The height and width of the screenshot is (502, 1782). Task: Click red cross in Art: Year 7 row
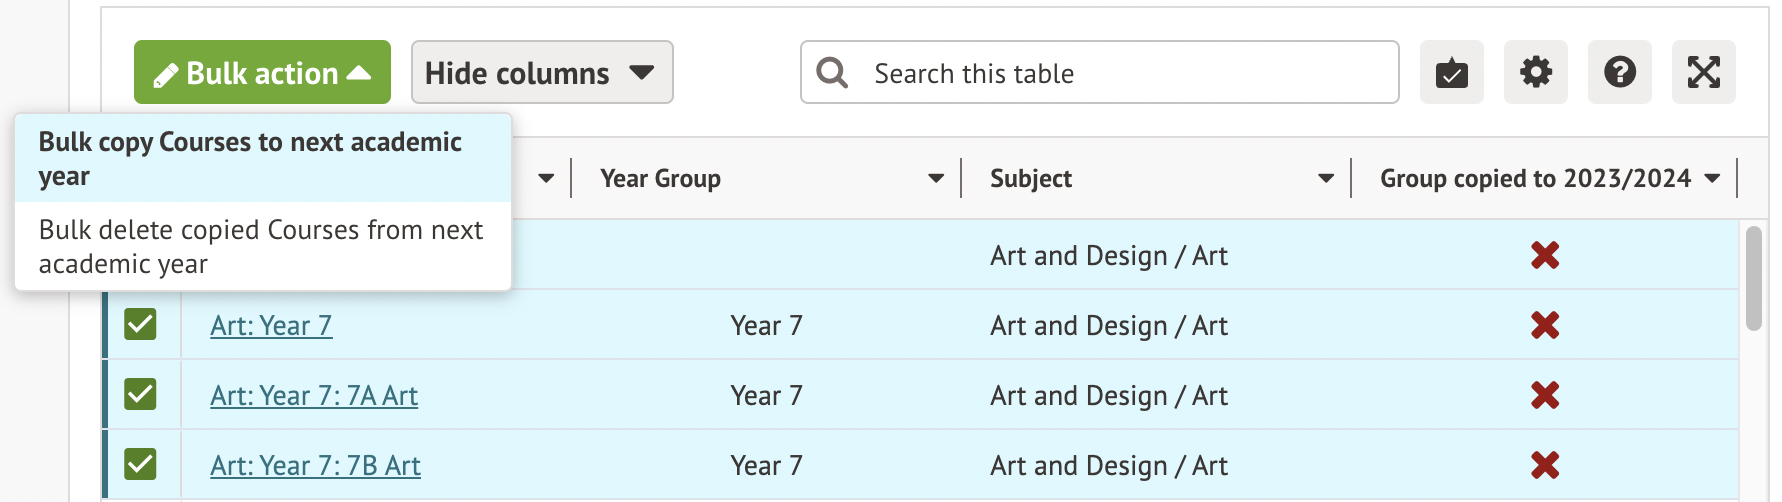point(1545,325)
